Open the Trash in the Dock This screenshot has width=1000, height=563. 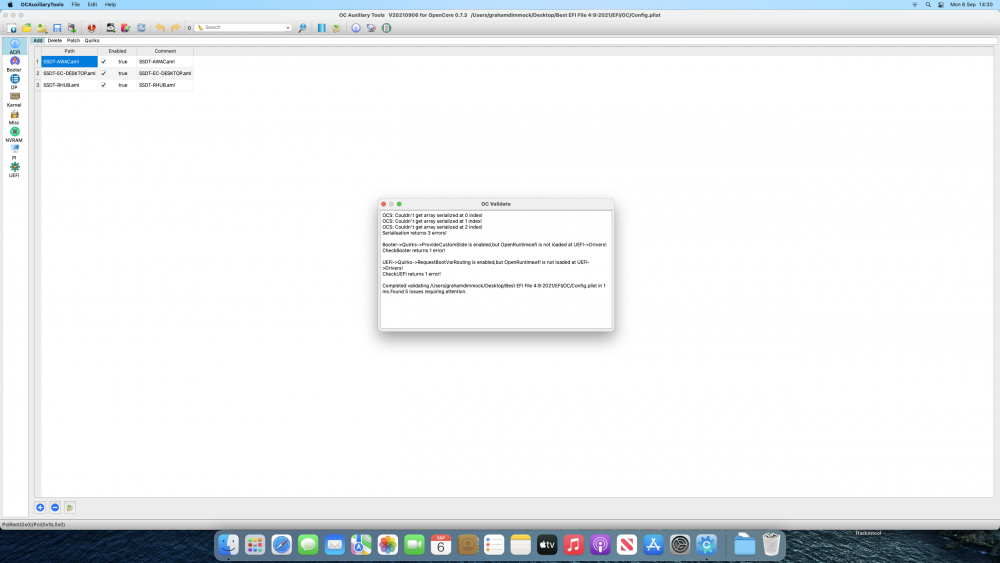coord(771,545)
